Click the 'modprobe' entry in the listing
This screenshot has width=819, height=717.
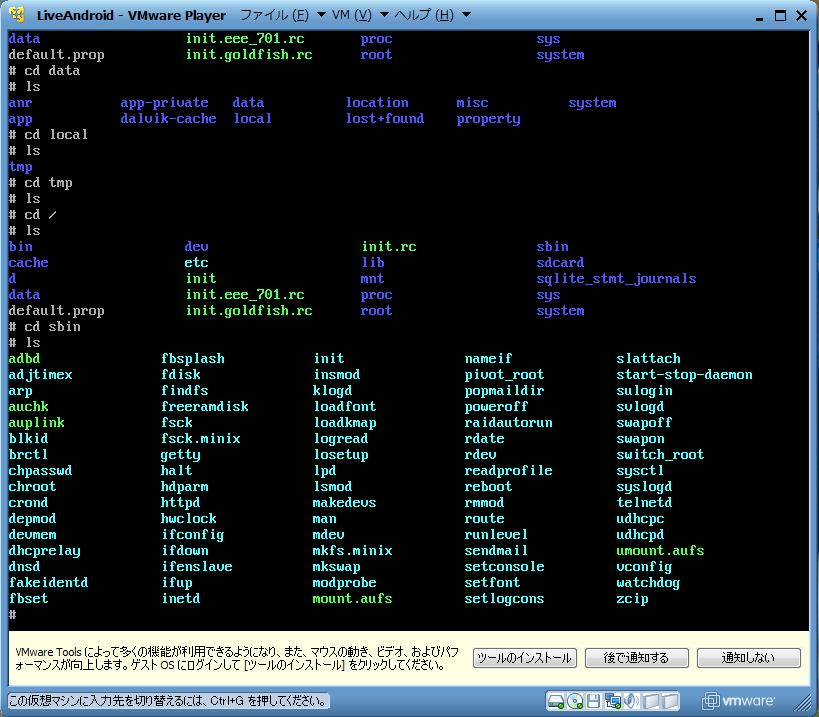click(345, 582)
